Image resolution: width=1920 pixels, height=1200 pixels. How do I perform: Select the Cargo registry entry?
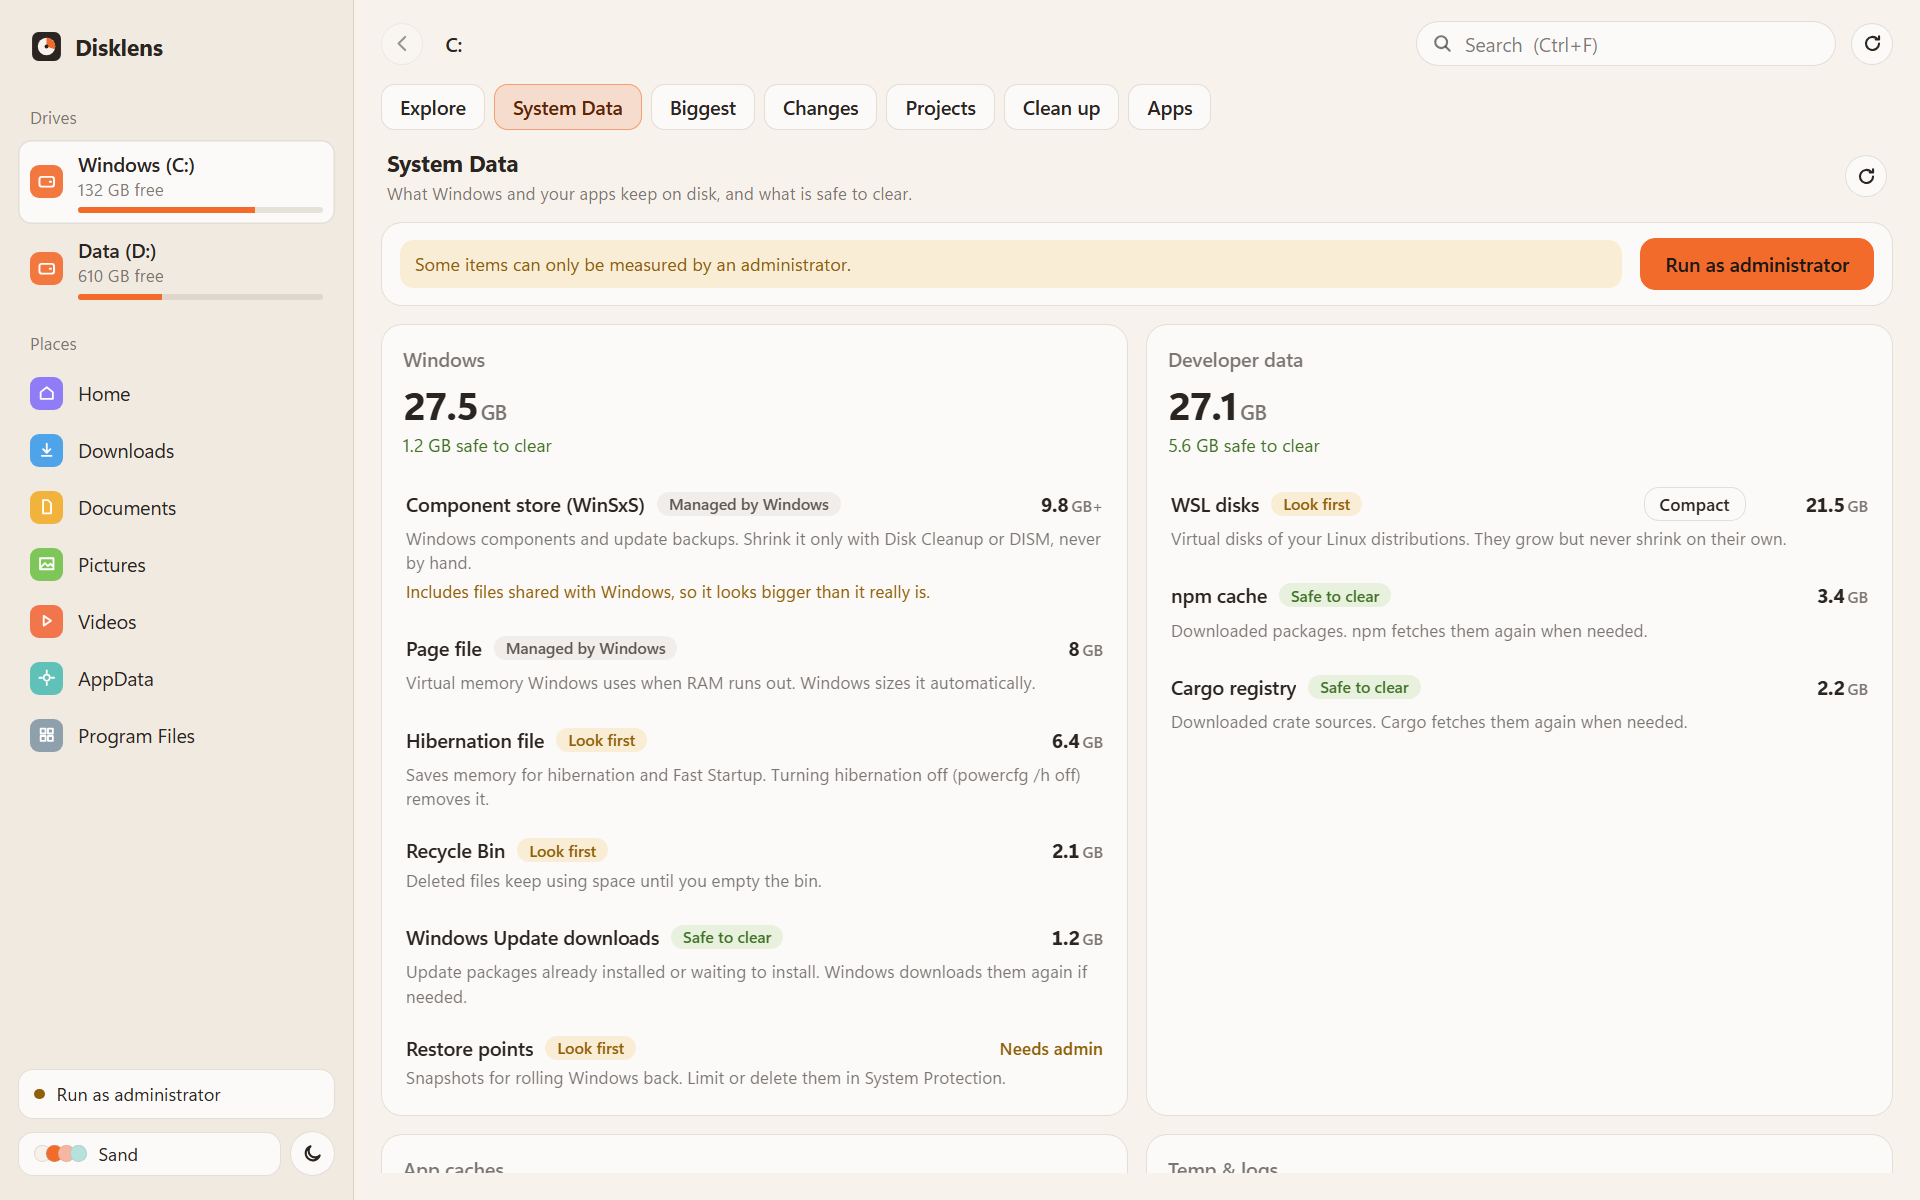[x=1519, y=704]
